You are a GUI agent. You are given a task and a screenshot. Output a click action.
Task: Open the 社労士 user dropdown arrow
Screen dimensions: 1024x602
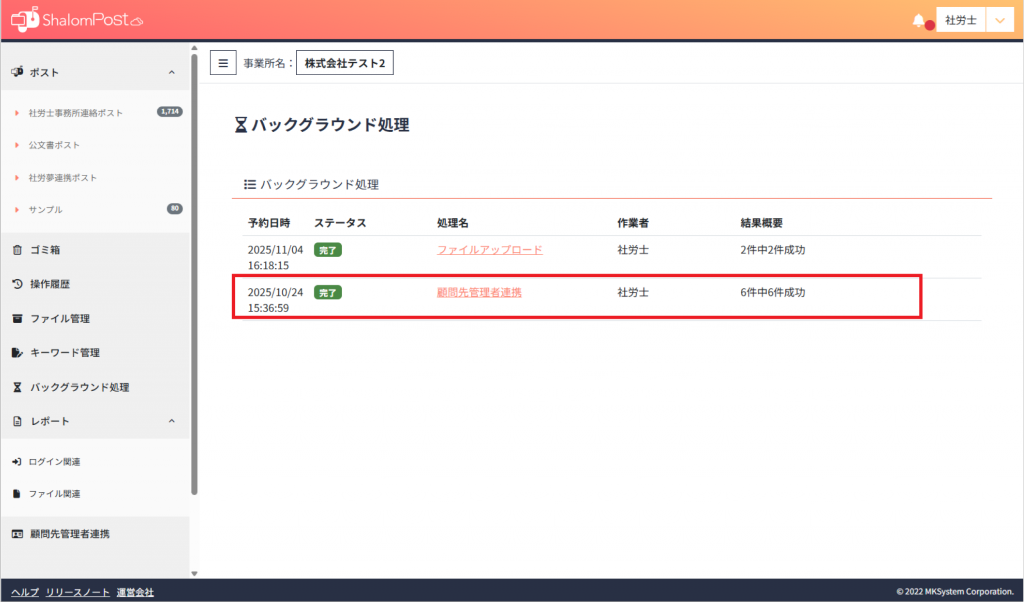point(1001,20)
